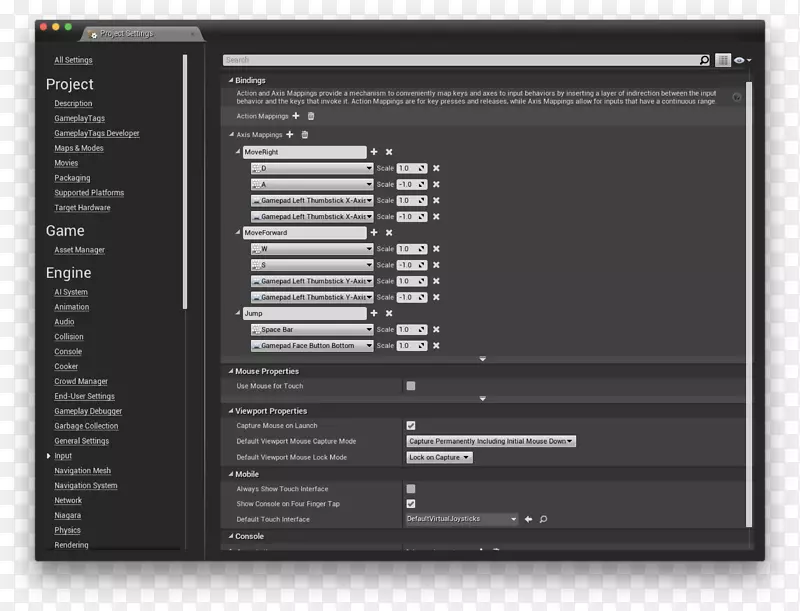Delete the W key binding row
800x611 pixels.
(x=436, y=248)
